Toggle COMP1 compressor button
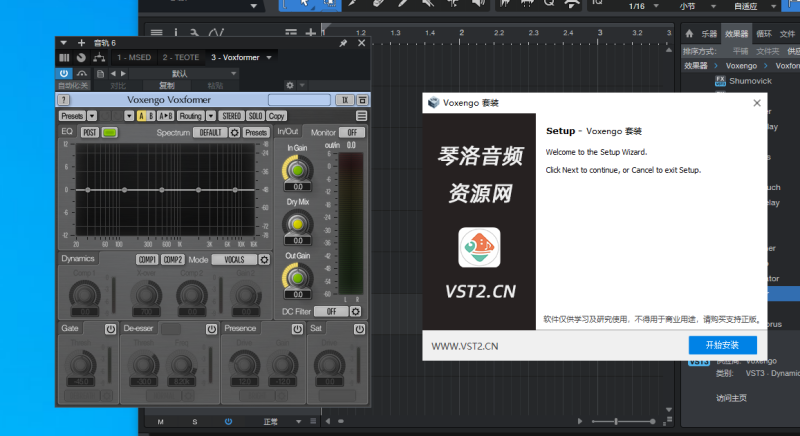The image size is (800, 436). tap(147, 260)
